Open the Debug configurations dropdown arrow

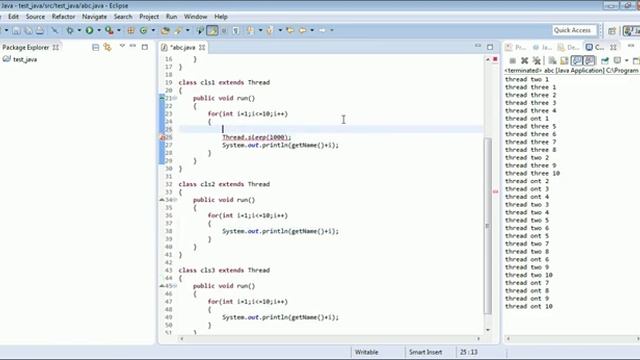point(79,31)
